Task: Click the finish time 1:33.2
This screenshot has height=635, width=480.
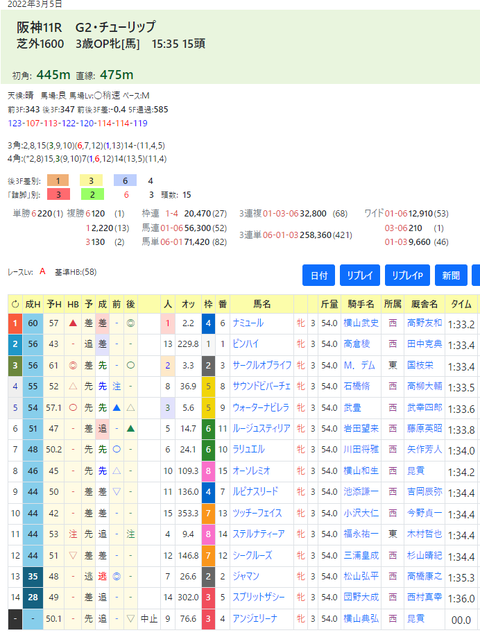Action: (461, 324)
